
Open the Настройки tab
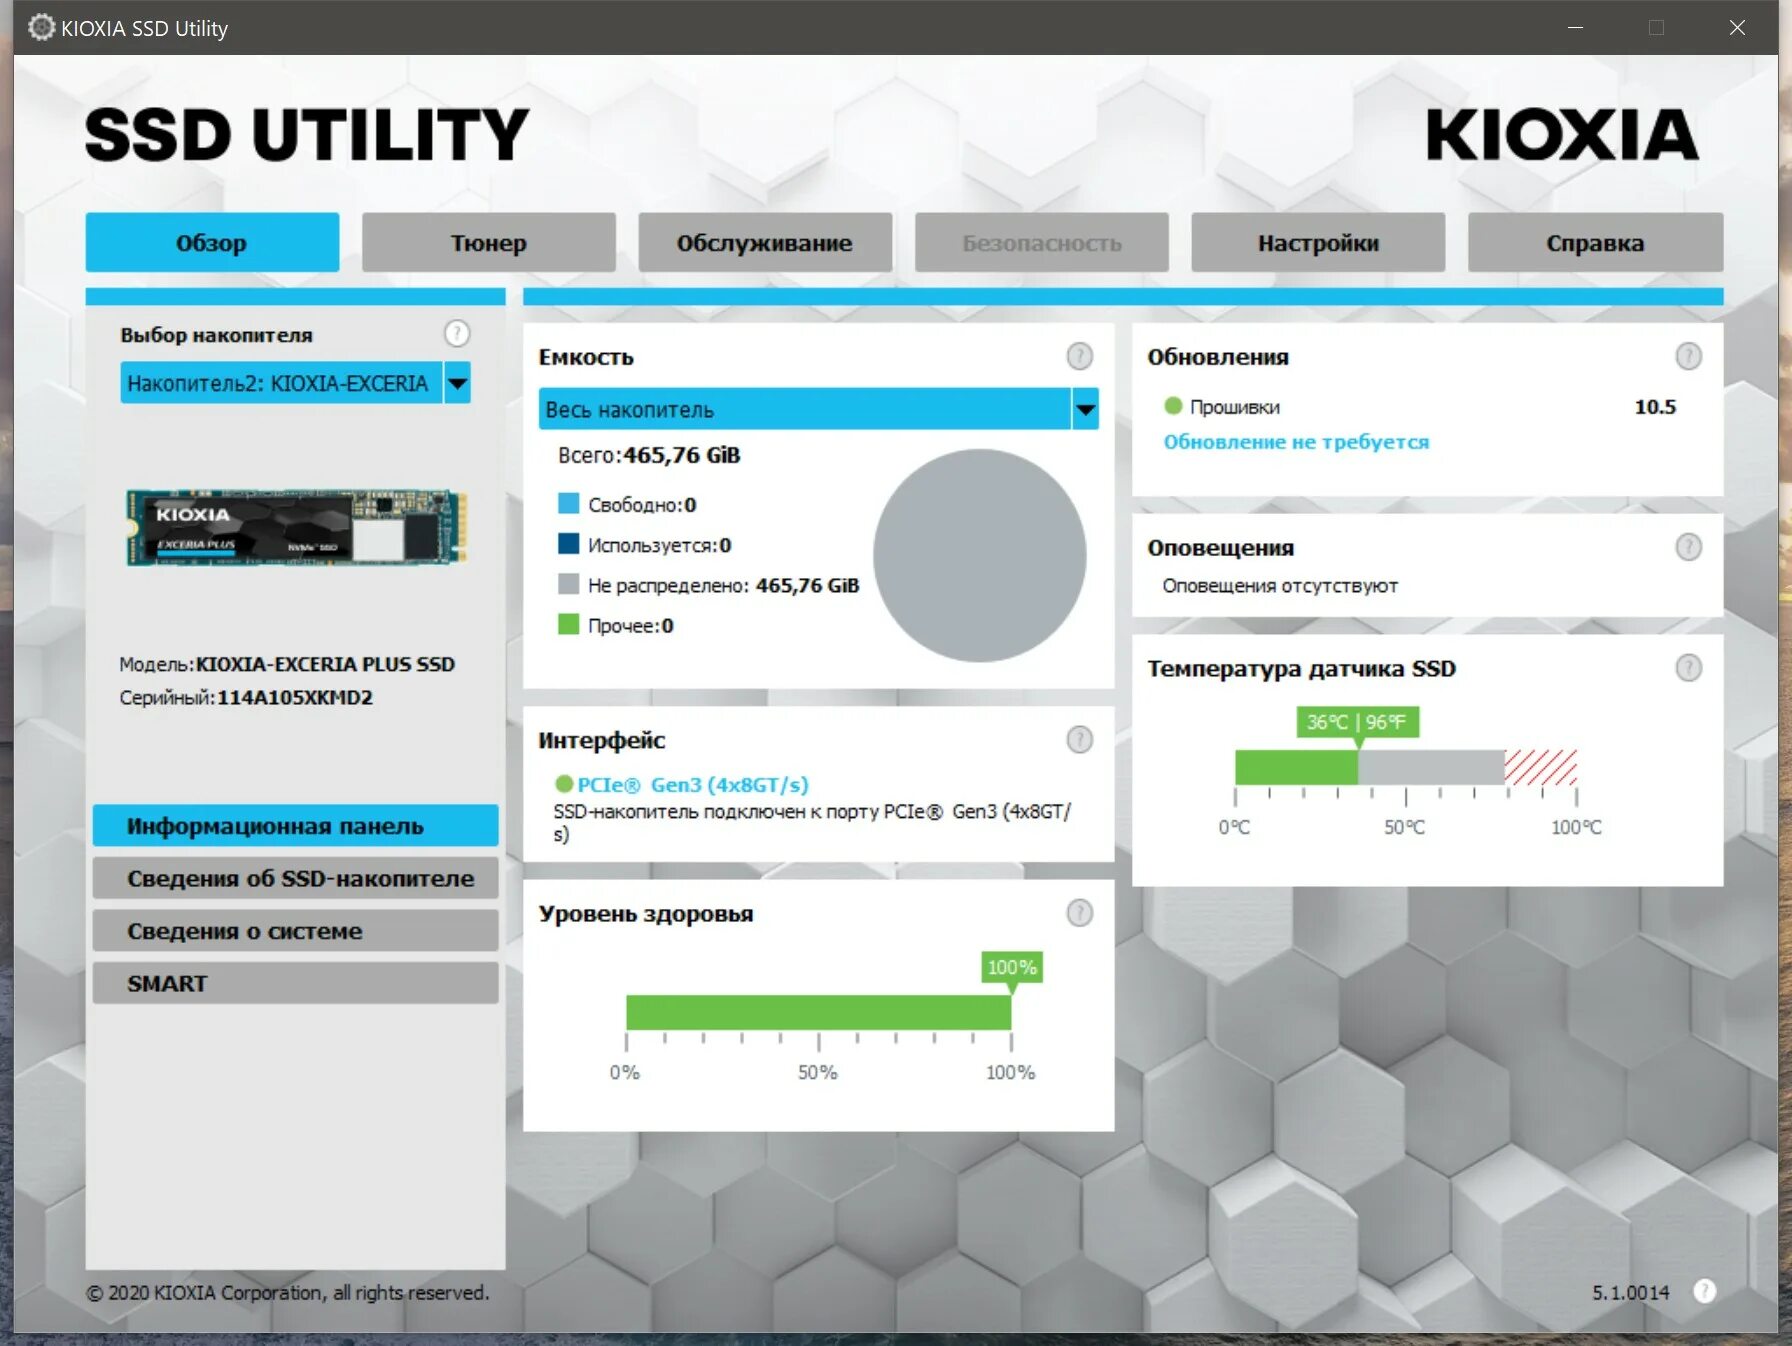(x=1317, y=242)
